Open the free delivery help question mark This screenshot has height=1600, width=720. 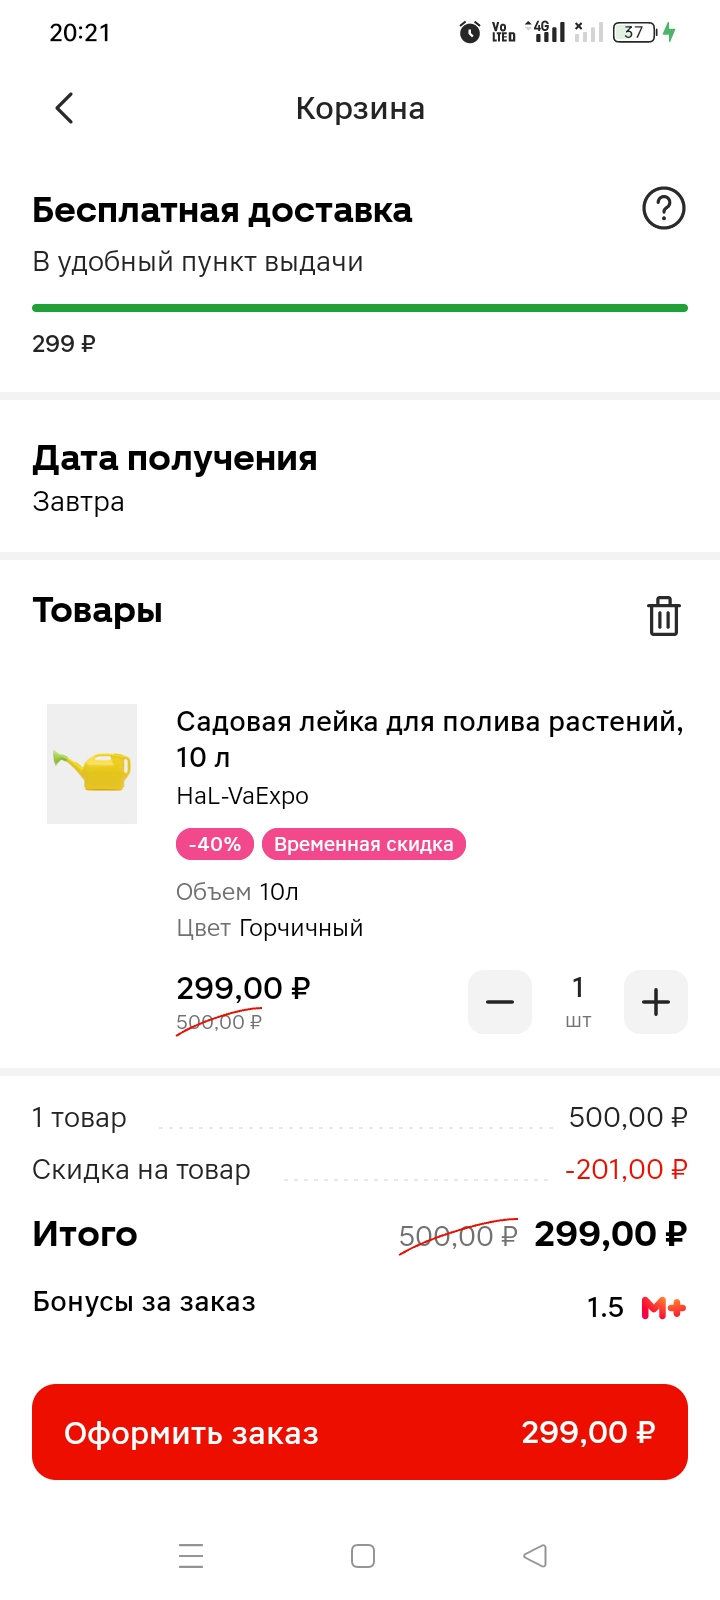(x=663, y=208)
